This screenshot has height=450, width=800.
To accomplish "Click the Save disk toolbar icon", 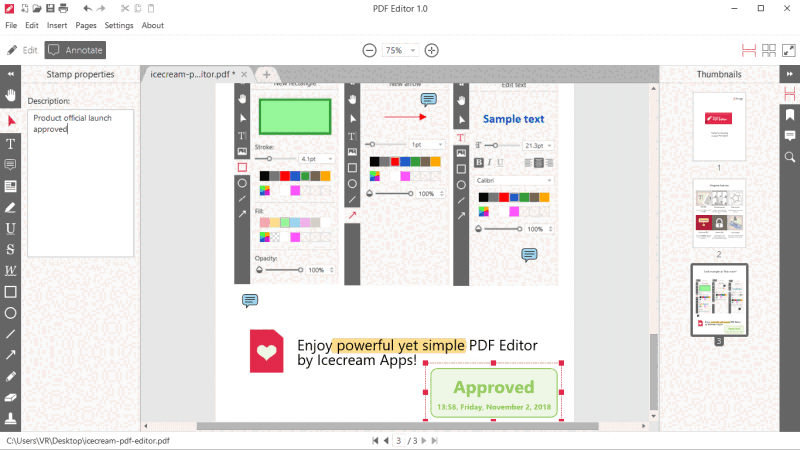I will (x=50, y=8).
